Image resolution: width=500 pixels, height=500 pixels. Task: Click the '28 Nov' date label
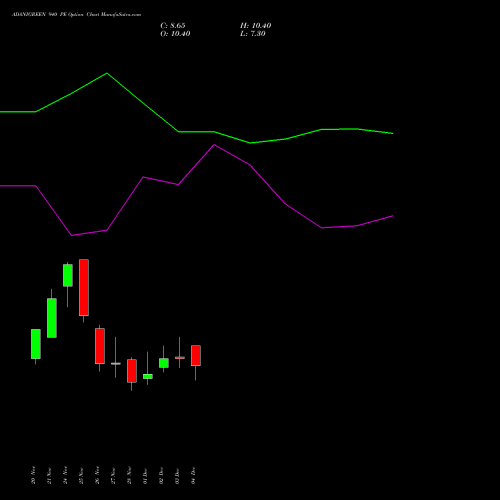point(129,475)
